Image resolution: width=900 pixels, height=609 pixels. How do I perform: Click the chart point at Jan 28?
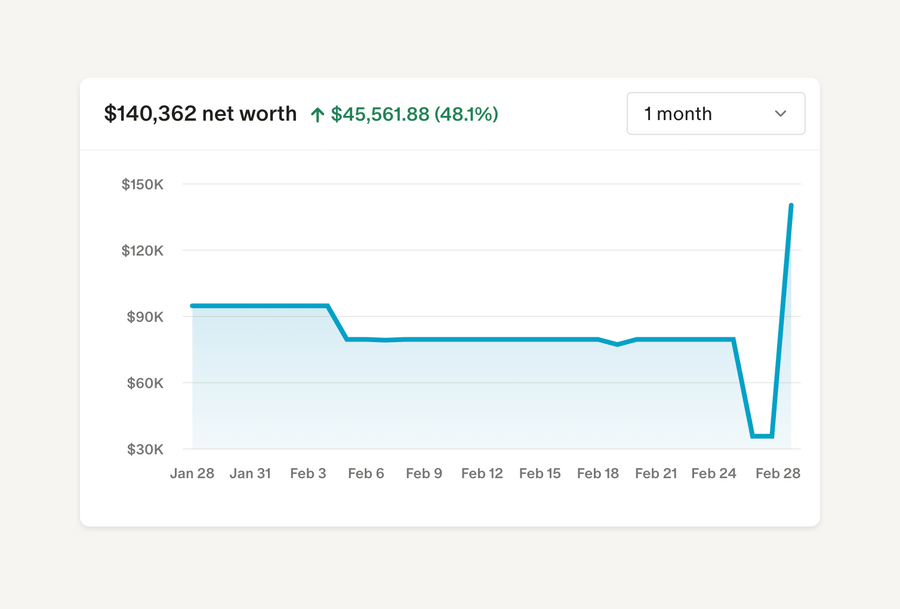191,304
